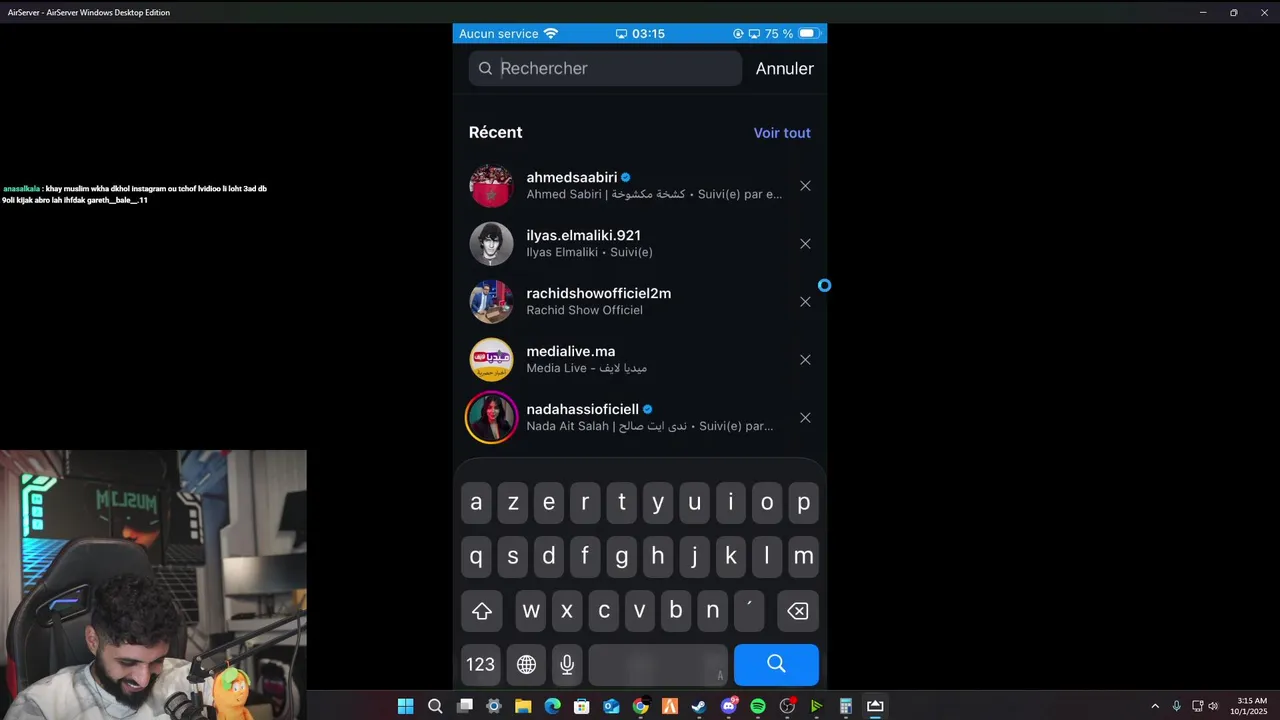Open Microsoft Store from taskbar
The image size is (1280, 720).
coord(581,706)
